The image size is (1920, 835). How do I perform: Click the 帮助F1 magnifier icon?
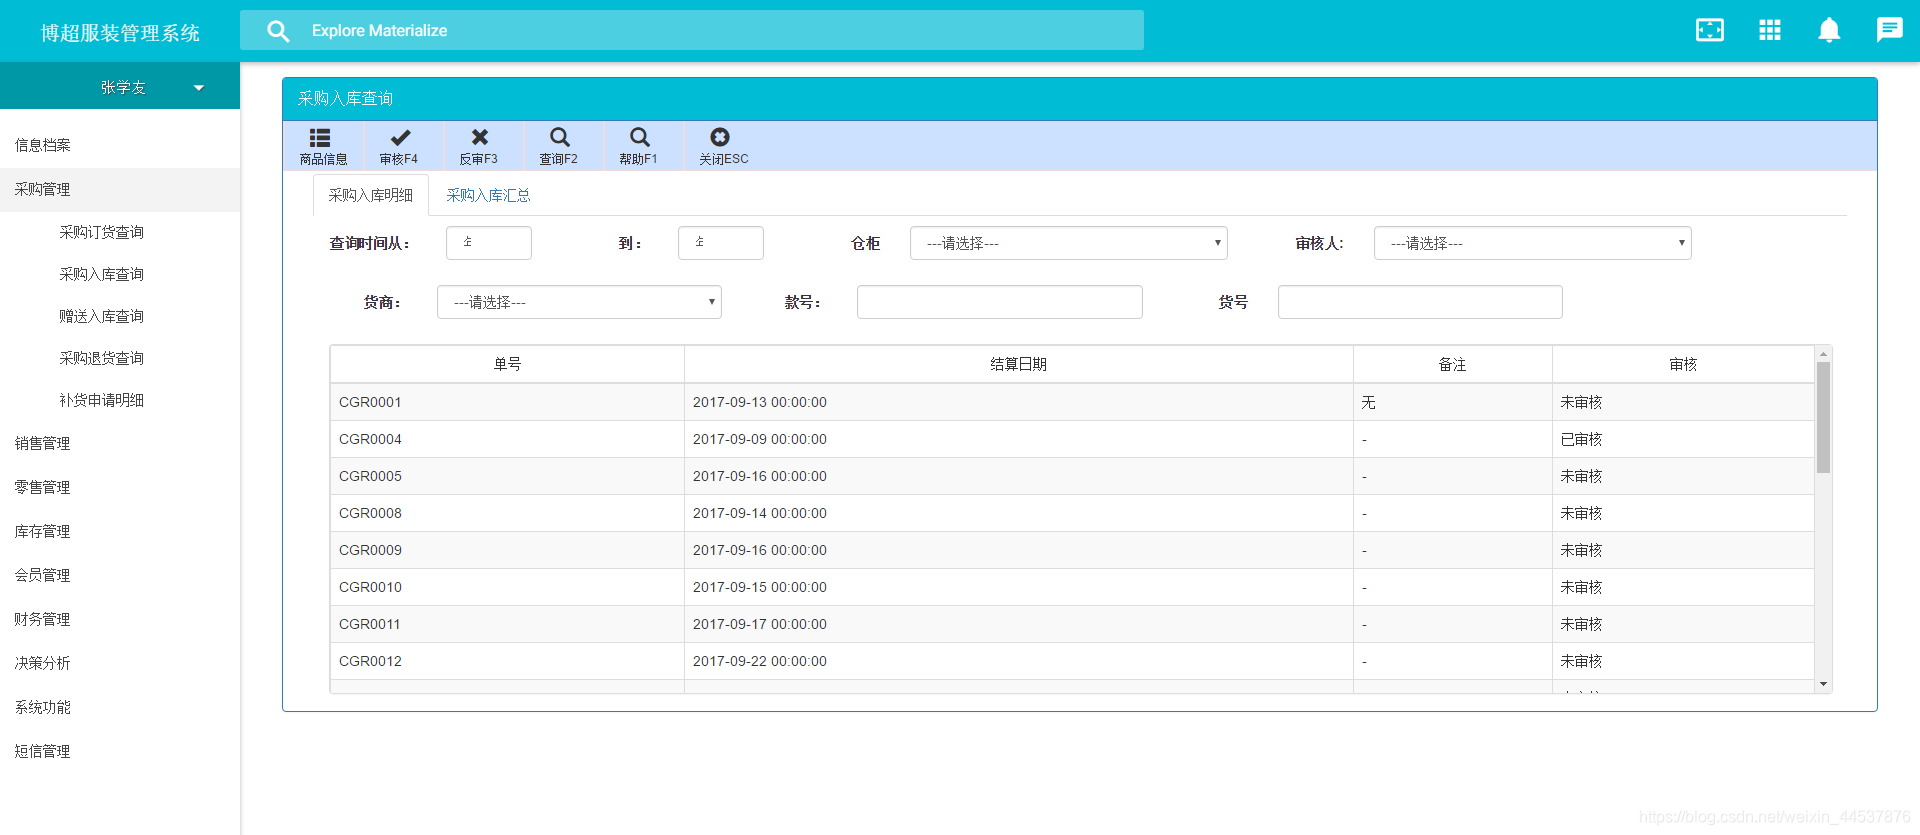click(640, 137)
